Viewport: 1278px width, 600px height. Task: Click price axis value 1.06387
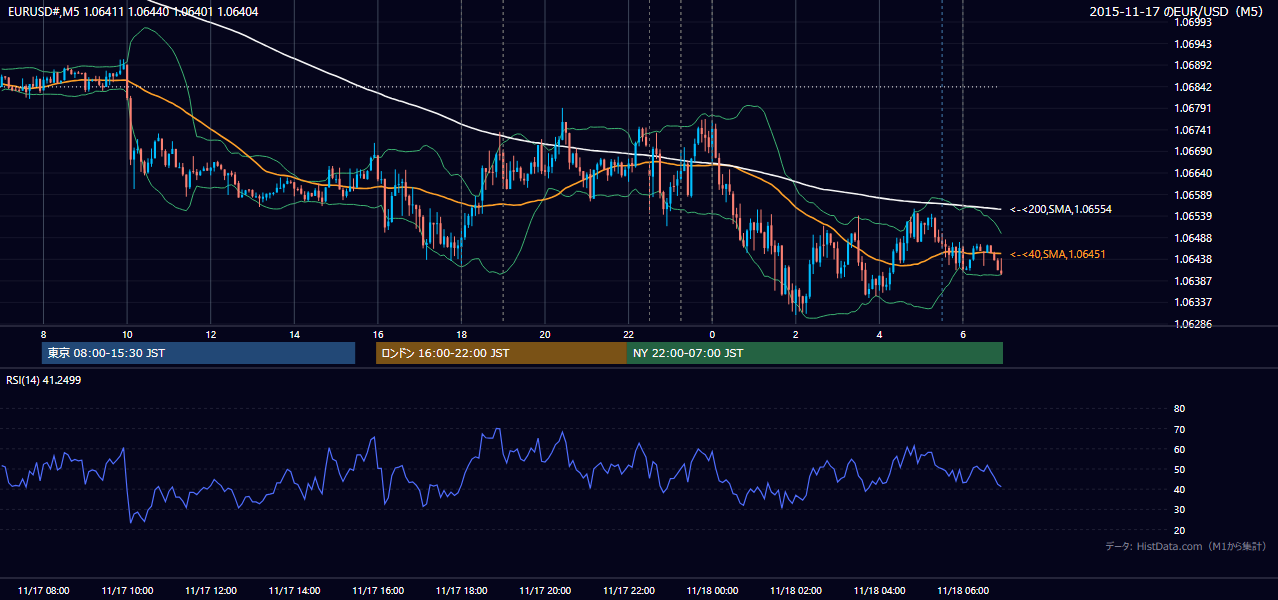(1193, 281)
